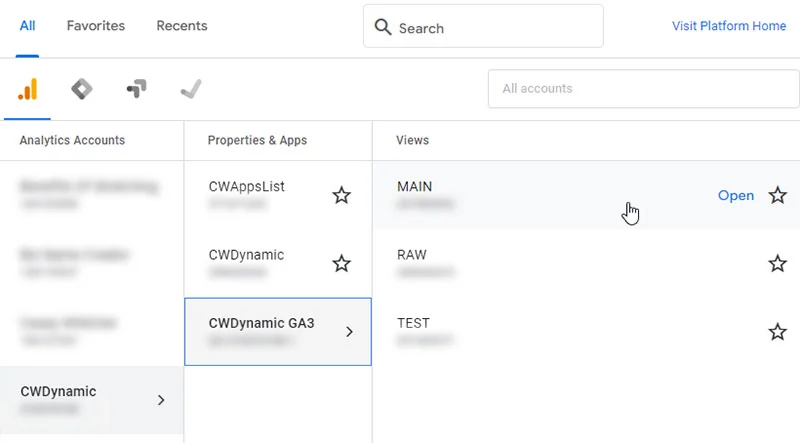This screenshot has height=443, width=800.
Task: Switch to the Recents tab
Action: (x=182, y=26)
